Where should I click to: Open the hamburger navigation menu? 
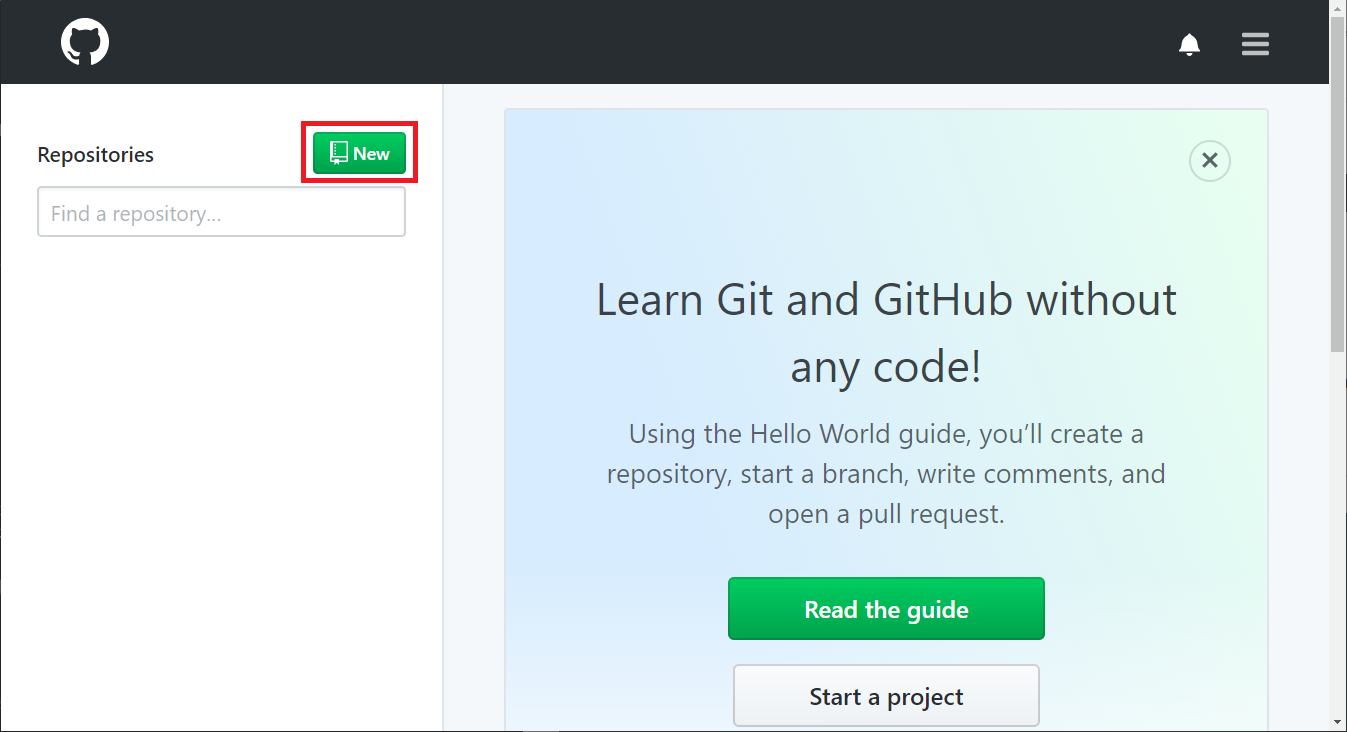pos(1255,44)
